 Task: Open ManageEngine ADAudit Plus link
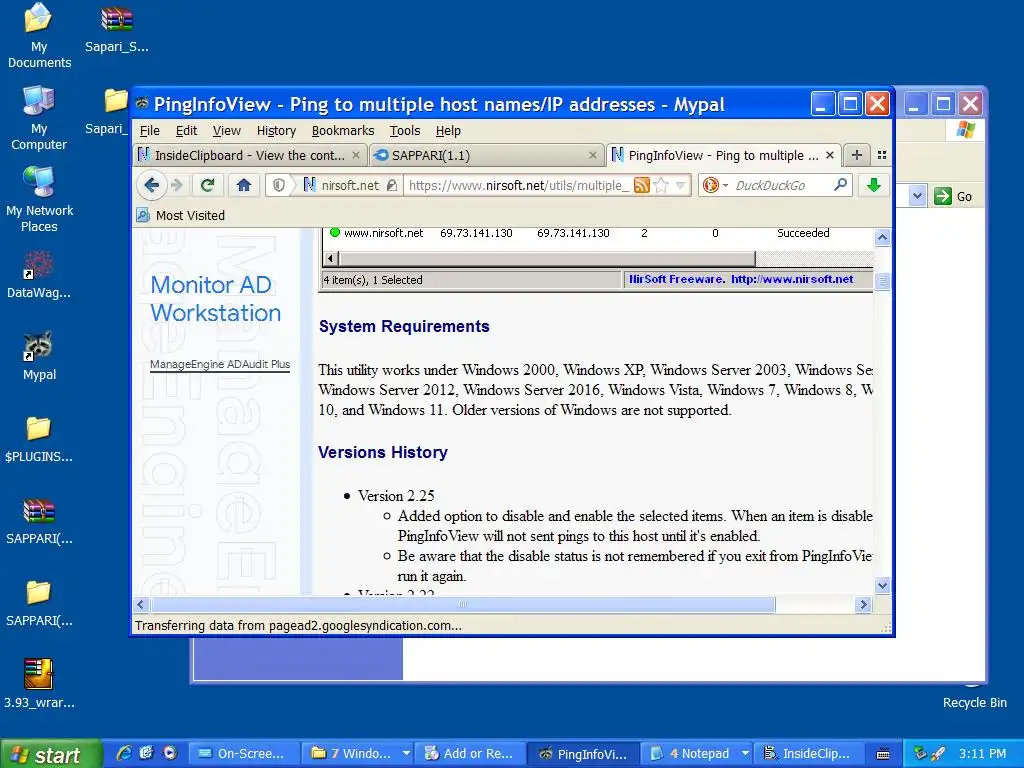pos(220,364)
